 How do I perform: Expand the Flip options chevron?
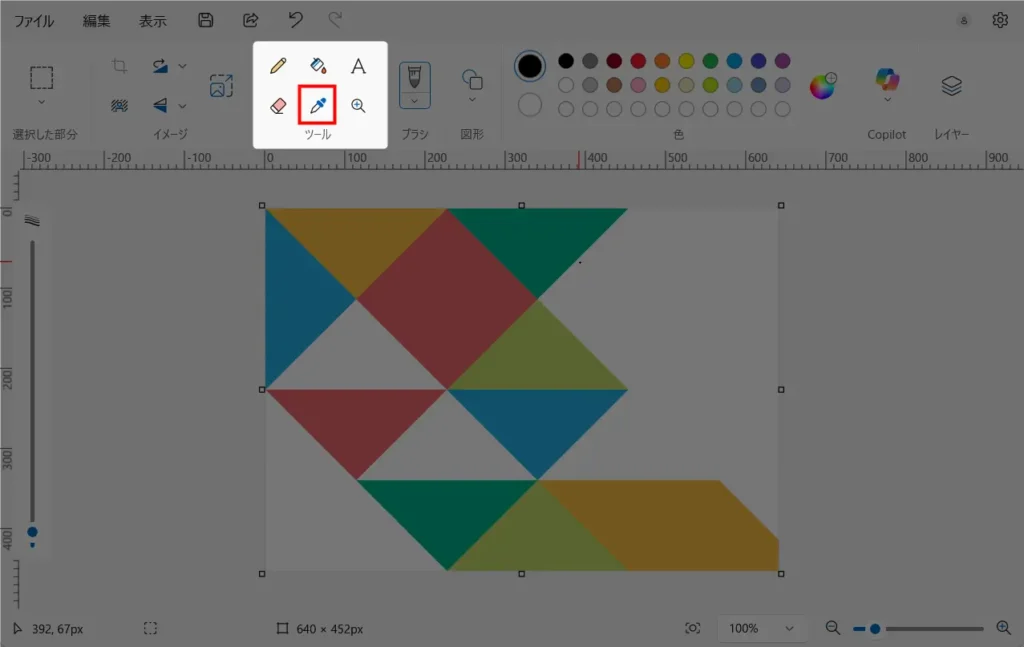[182, 106]
